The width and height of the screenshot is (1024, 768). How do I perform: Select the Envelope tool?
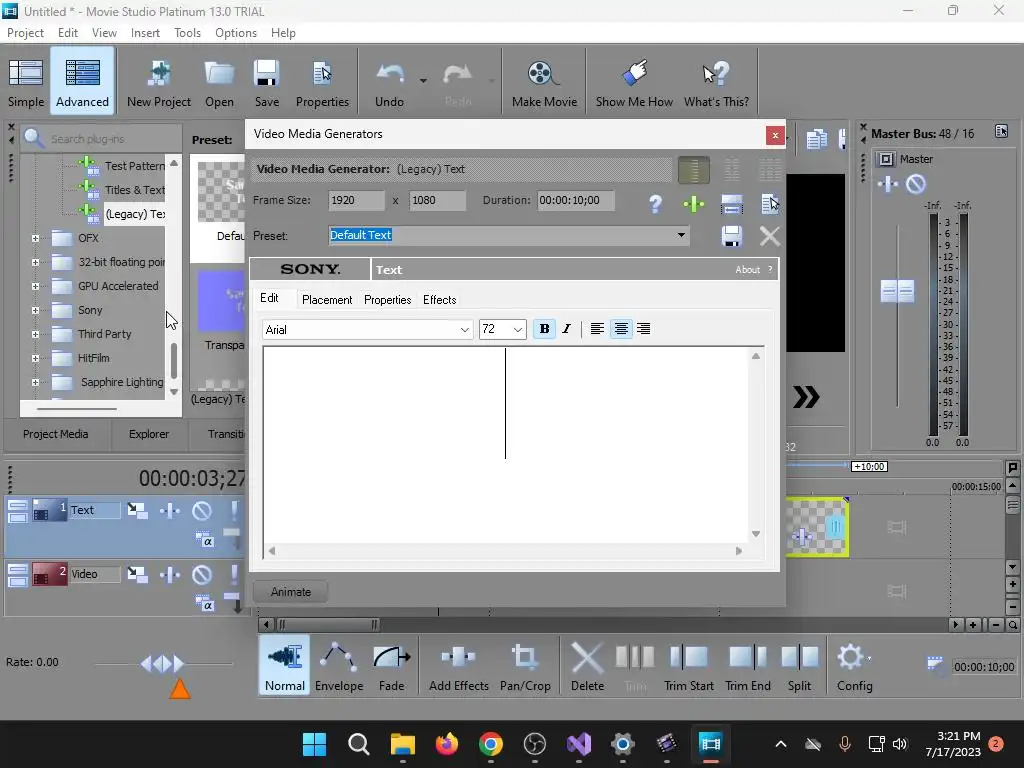(x=339, y=666)
